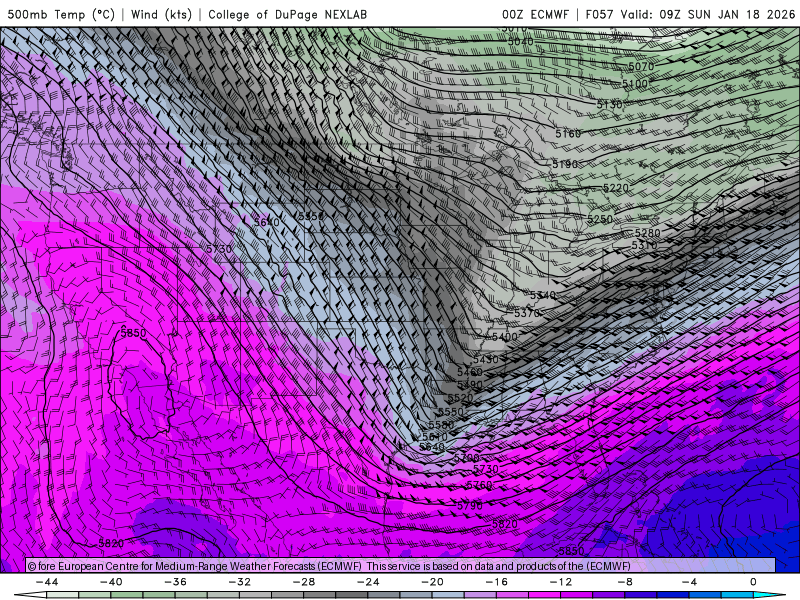Select the 5130 height contour label
Screen dimensions: 800x600
610,104
